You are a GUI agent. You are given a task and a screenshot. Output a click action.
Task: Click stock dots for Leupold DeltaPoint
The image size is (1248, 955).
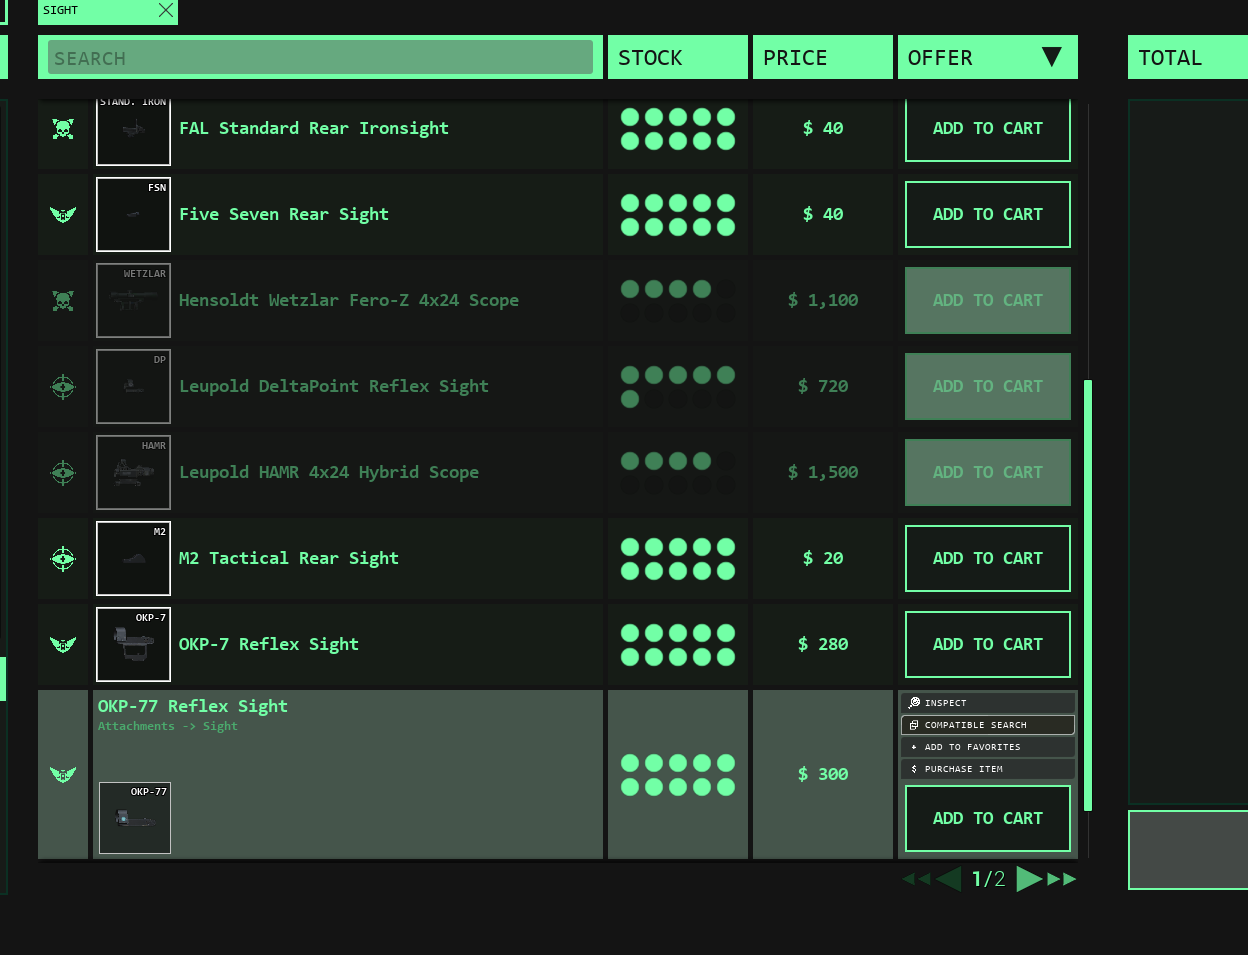point(678,387)
